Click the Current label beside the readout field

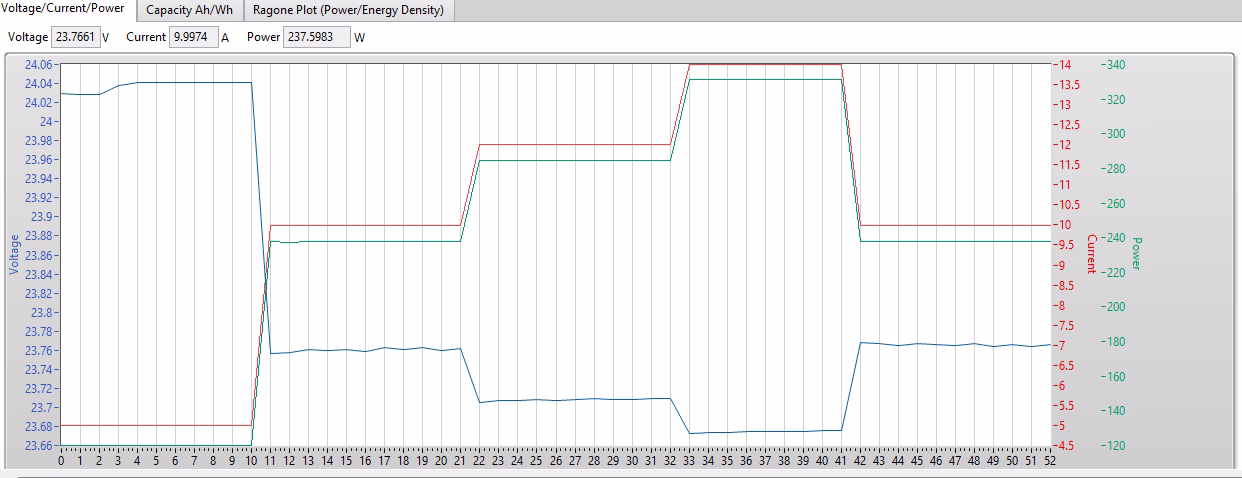coord(146,37)
